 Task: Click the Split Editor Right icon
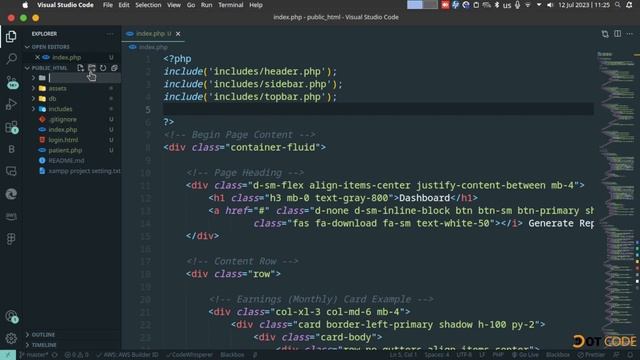tap(618, 34)
